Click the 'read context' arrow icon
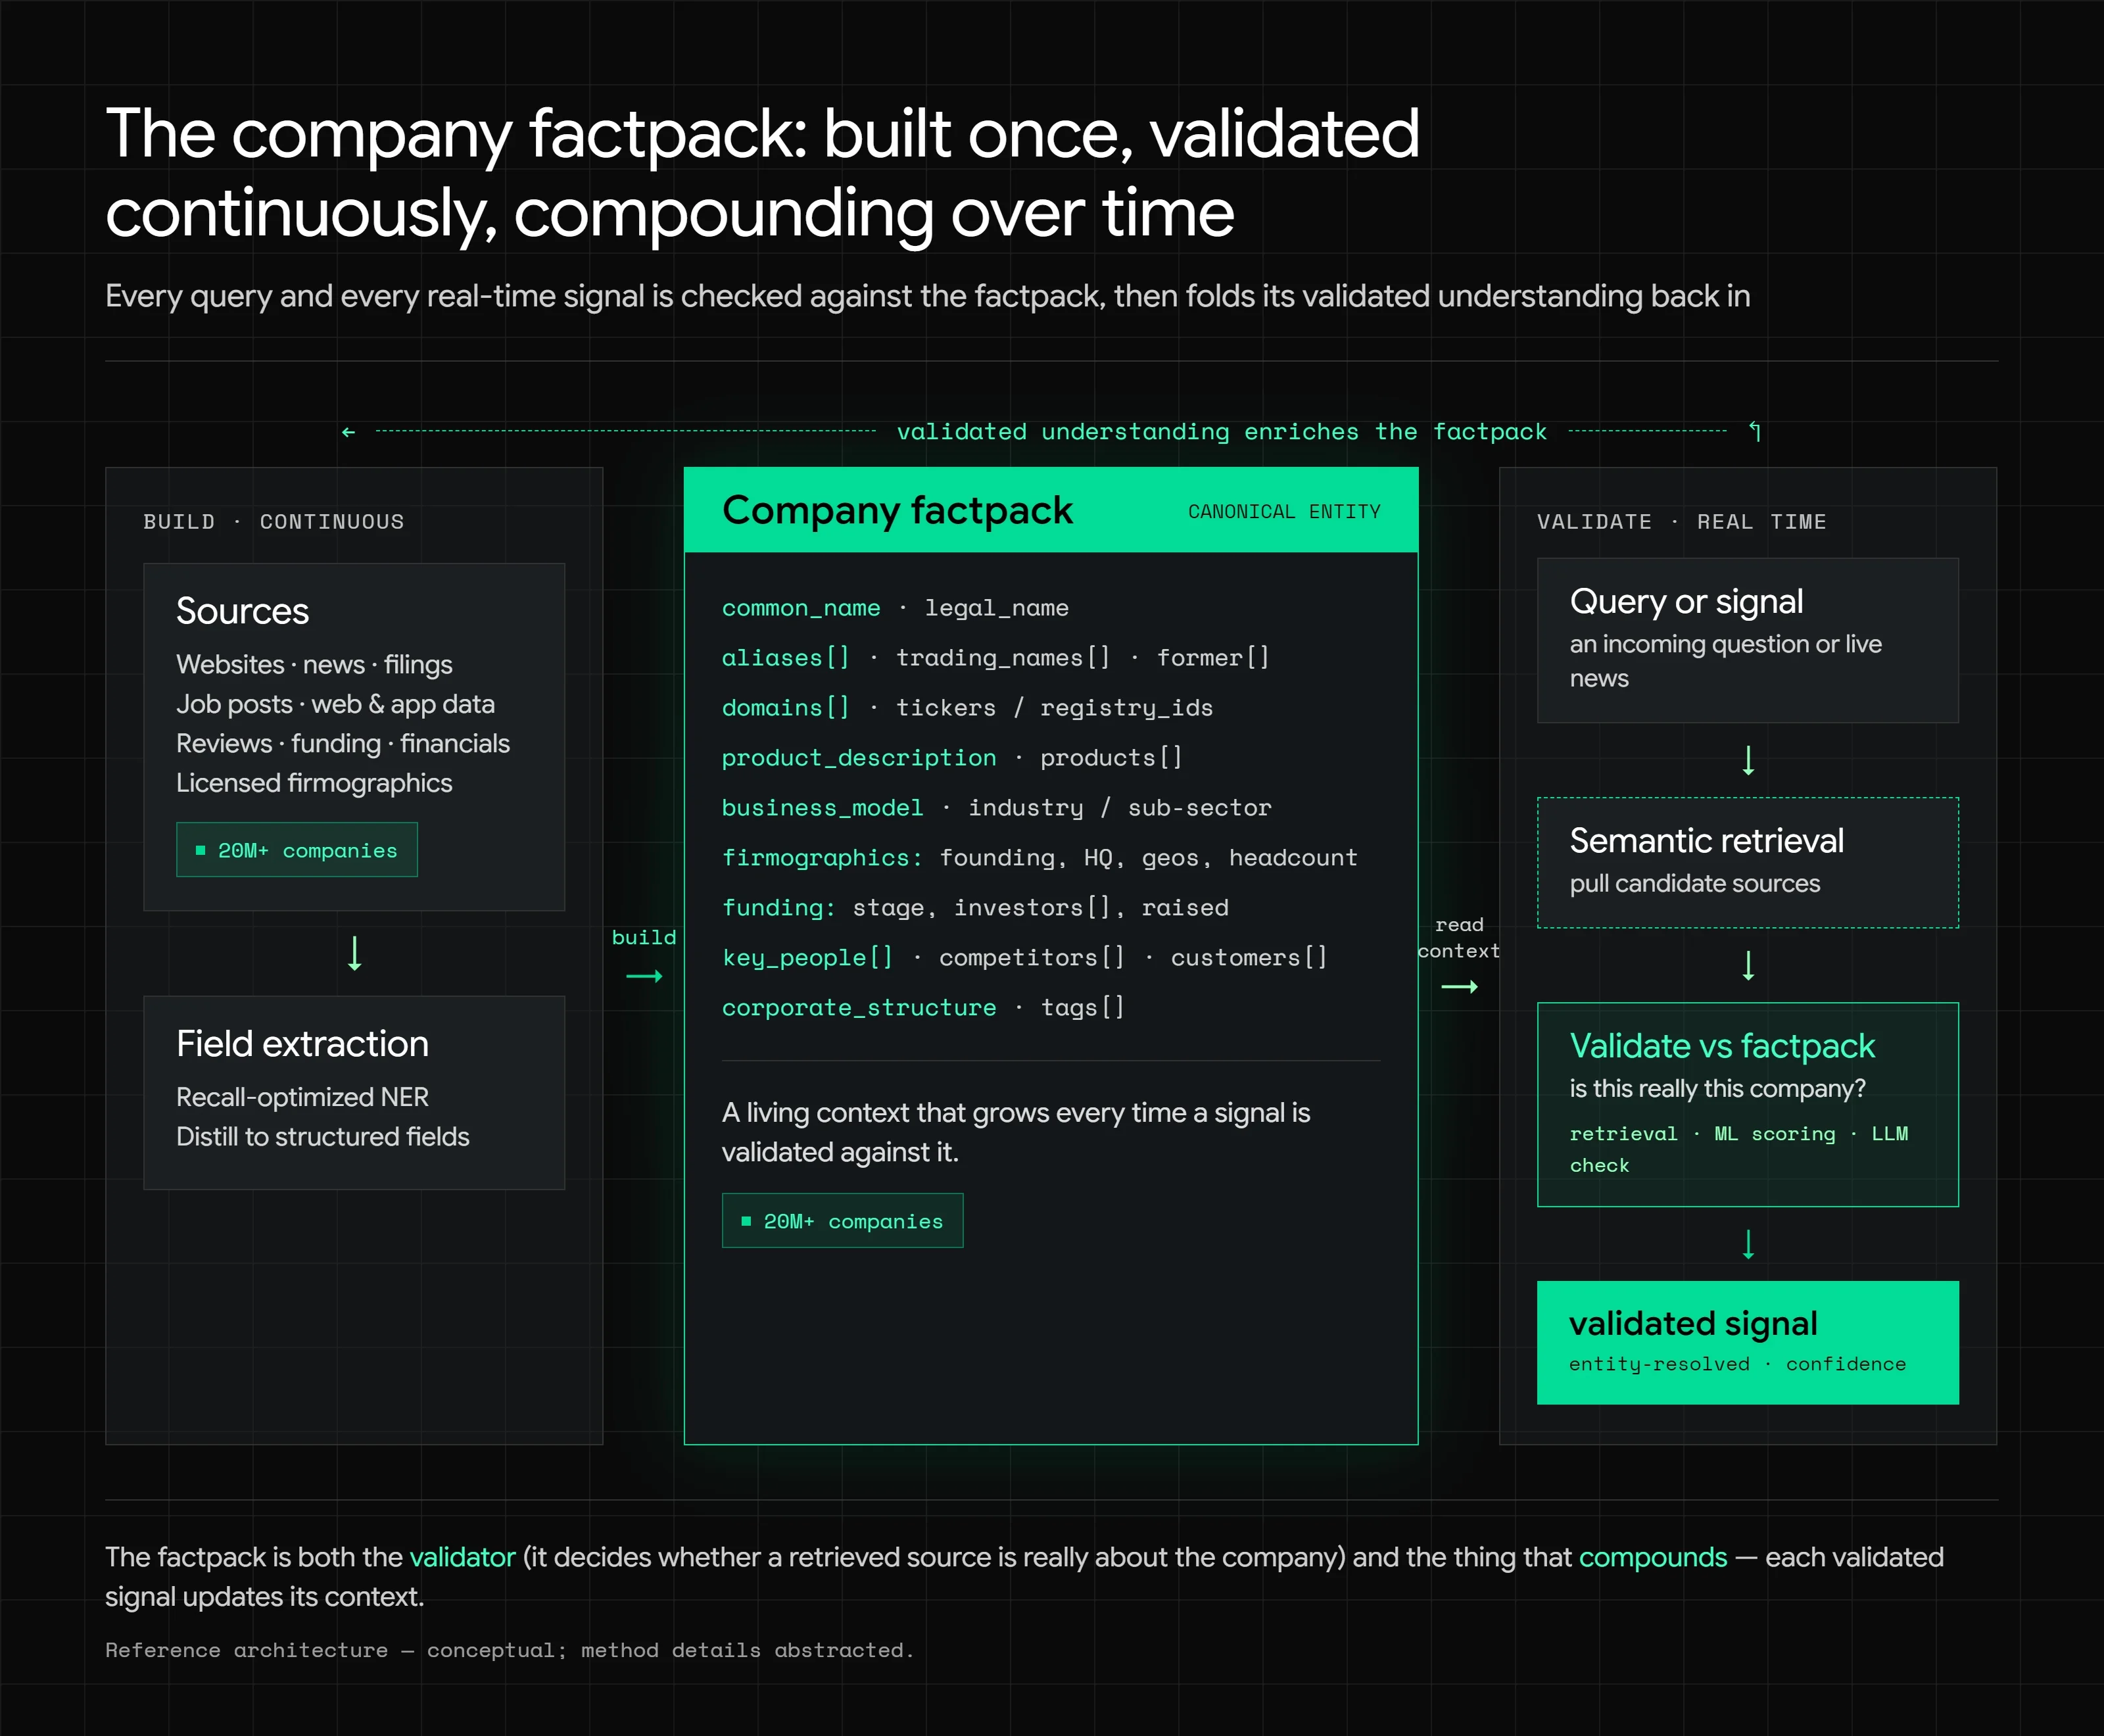This screenshot has width=2104, height=1736. coord(1459,987)
